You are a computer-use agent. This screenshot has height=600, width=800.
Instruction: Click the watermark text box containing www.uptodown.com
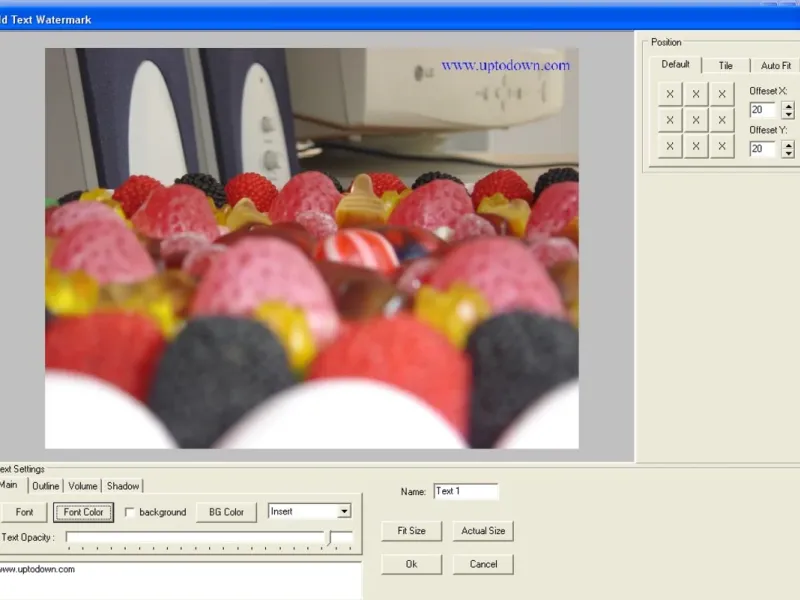(x=181, y=581)
